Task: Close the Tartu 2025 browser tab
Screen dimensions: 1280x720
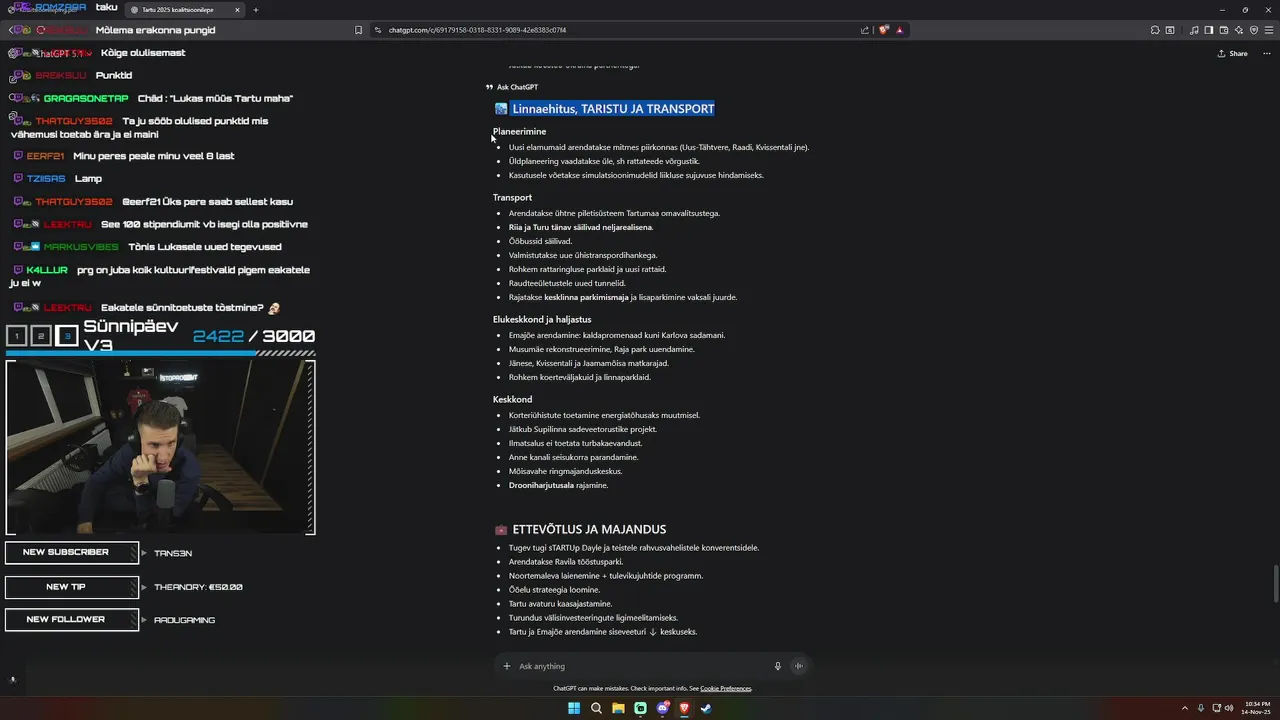Action: click(x=237, y=10)
